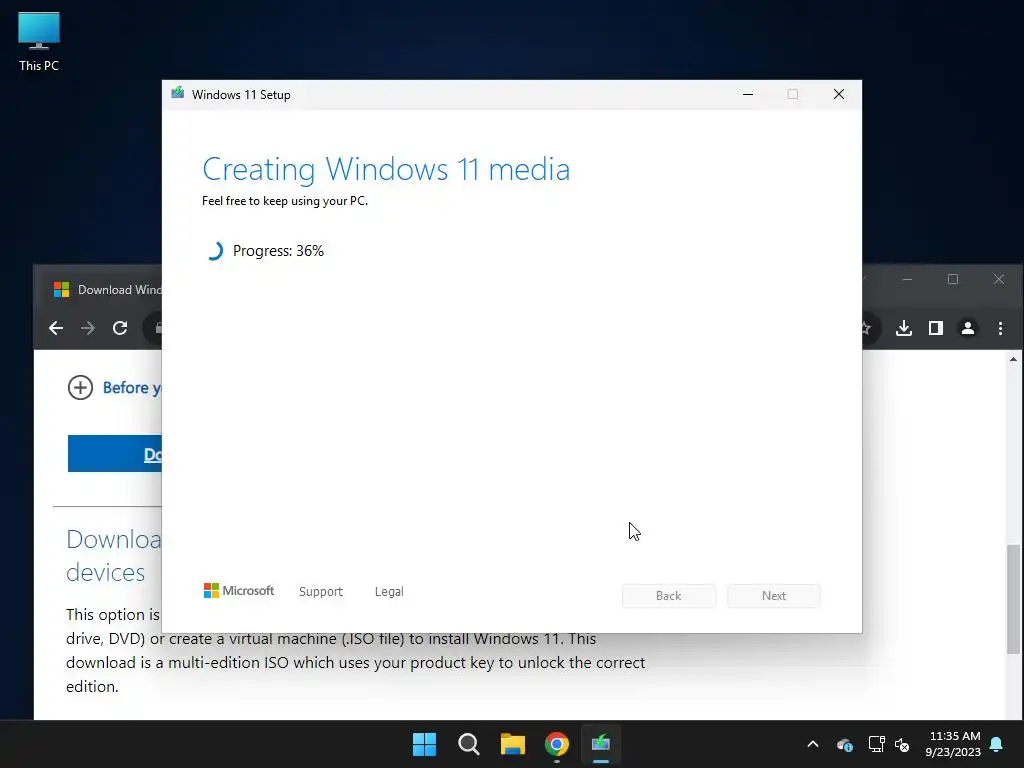Open This PC desktop icon
The image size is (1024, 768).
pos(39,42)
